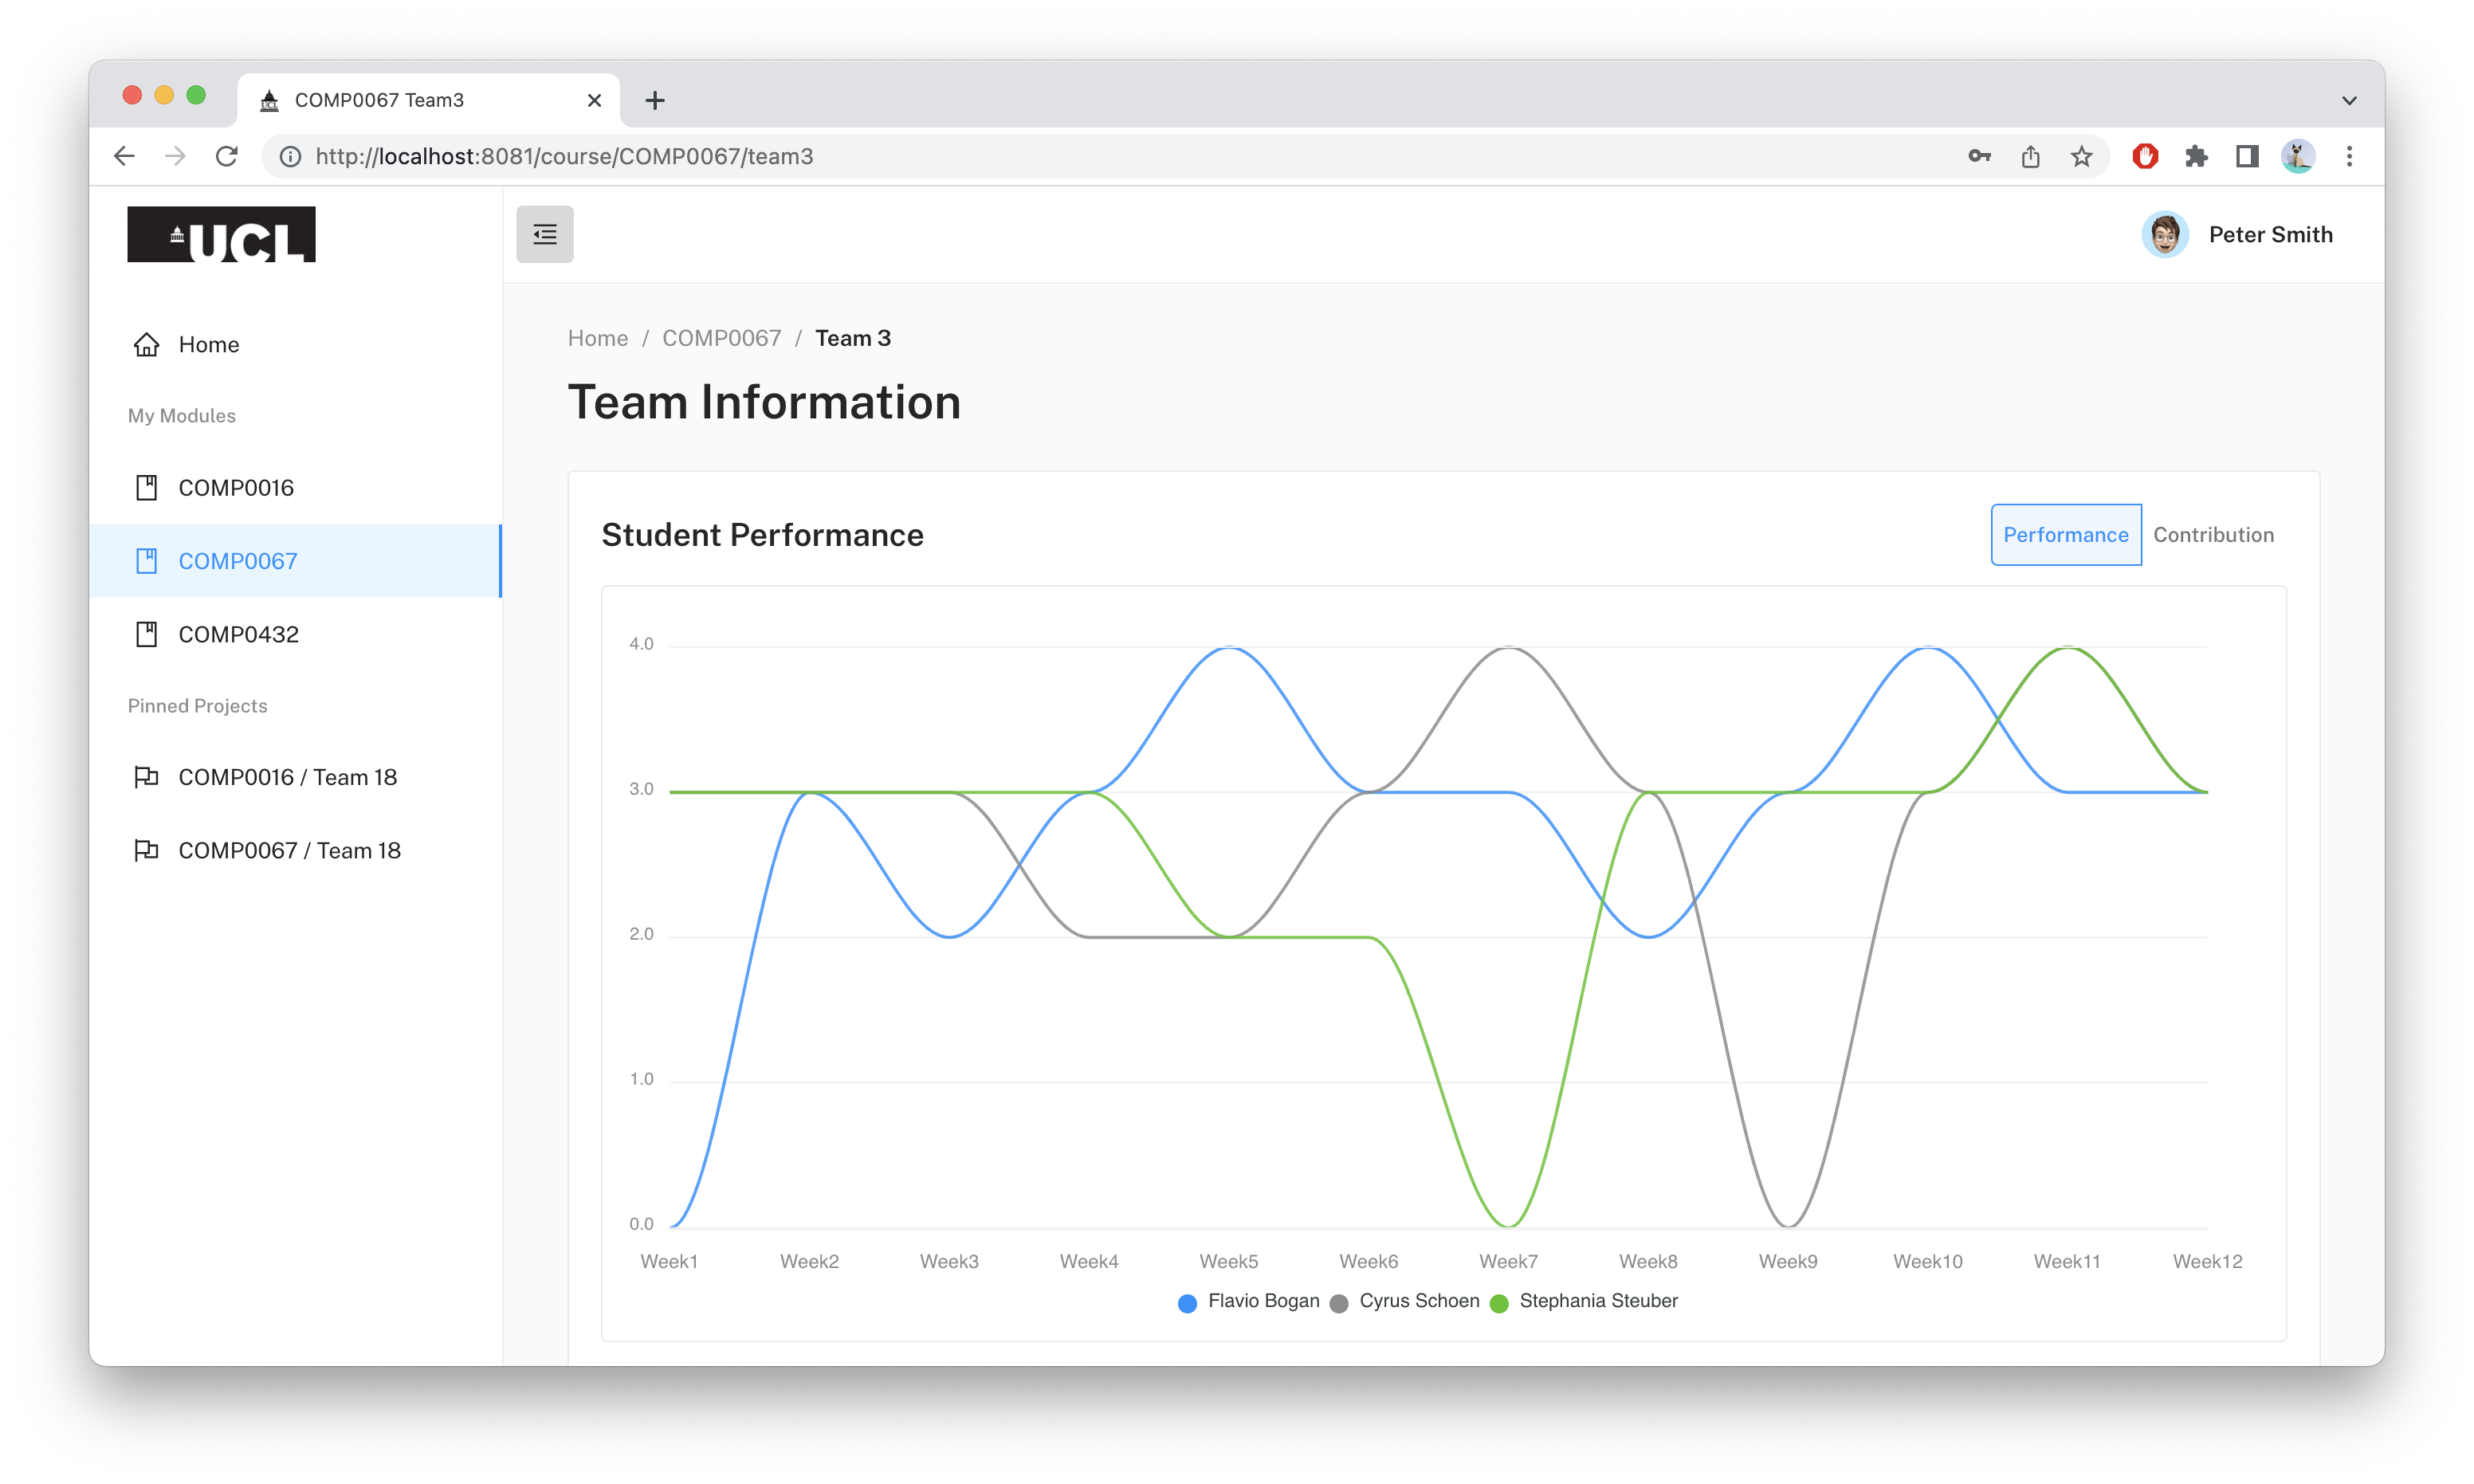The height and width of the screenshot is (1484, 2474).
Task: Click the COMP0432 module book icon
Action: (147, 634)
